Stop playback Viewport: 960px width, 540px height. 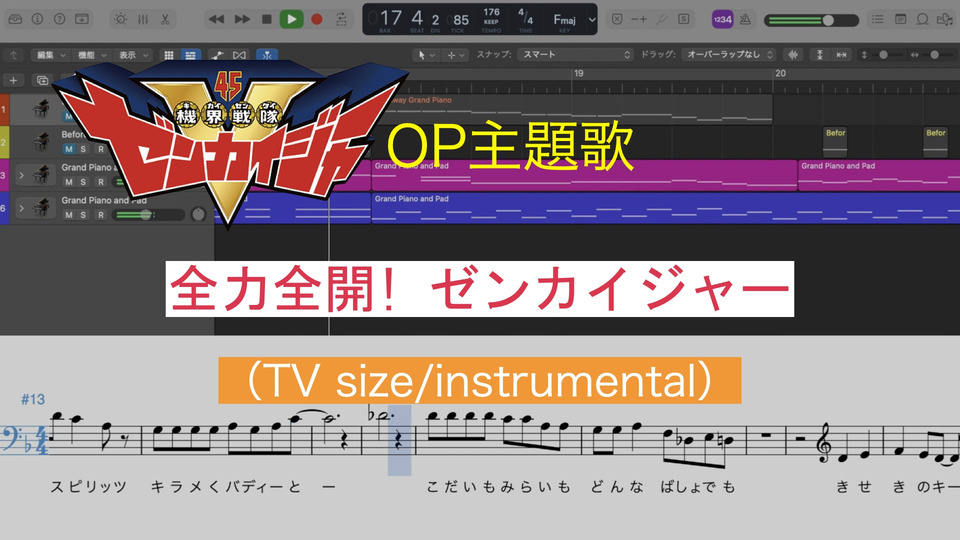click(266, 19)
